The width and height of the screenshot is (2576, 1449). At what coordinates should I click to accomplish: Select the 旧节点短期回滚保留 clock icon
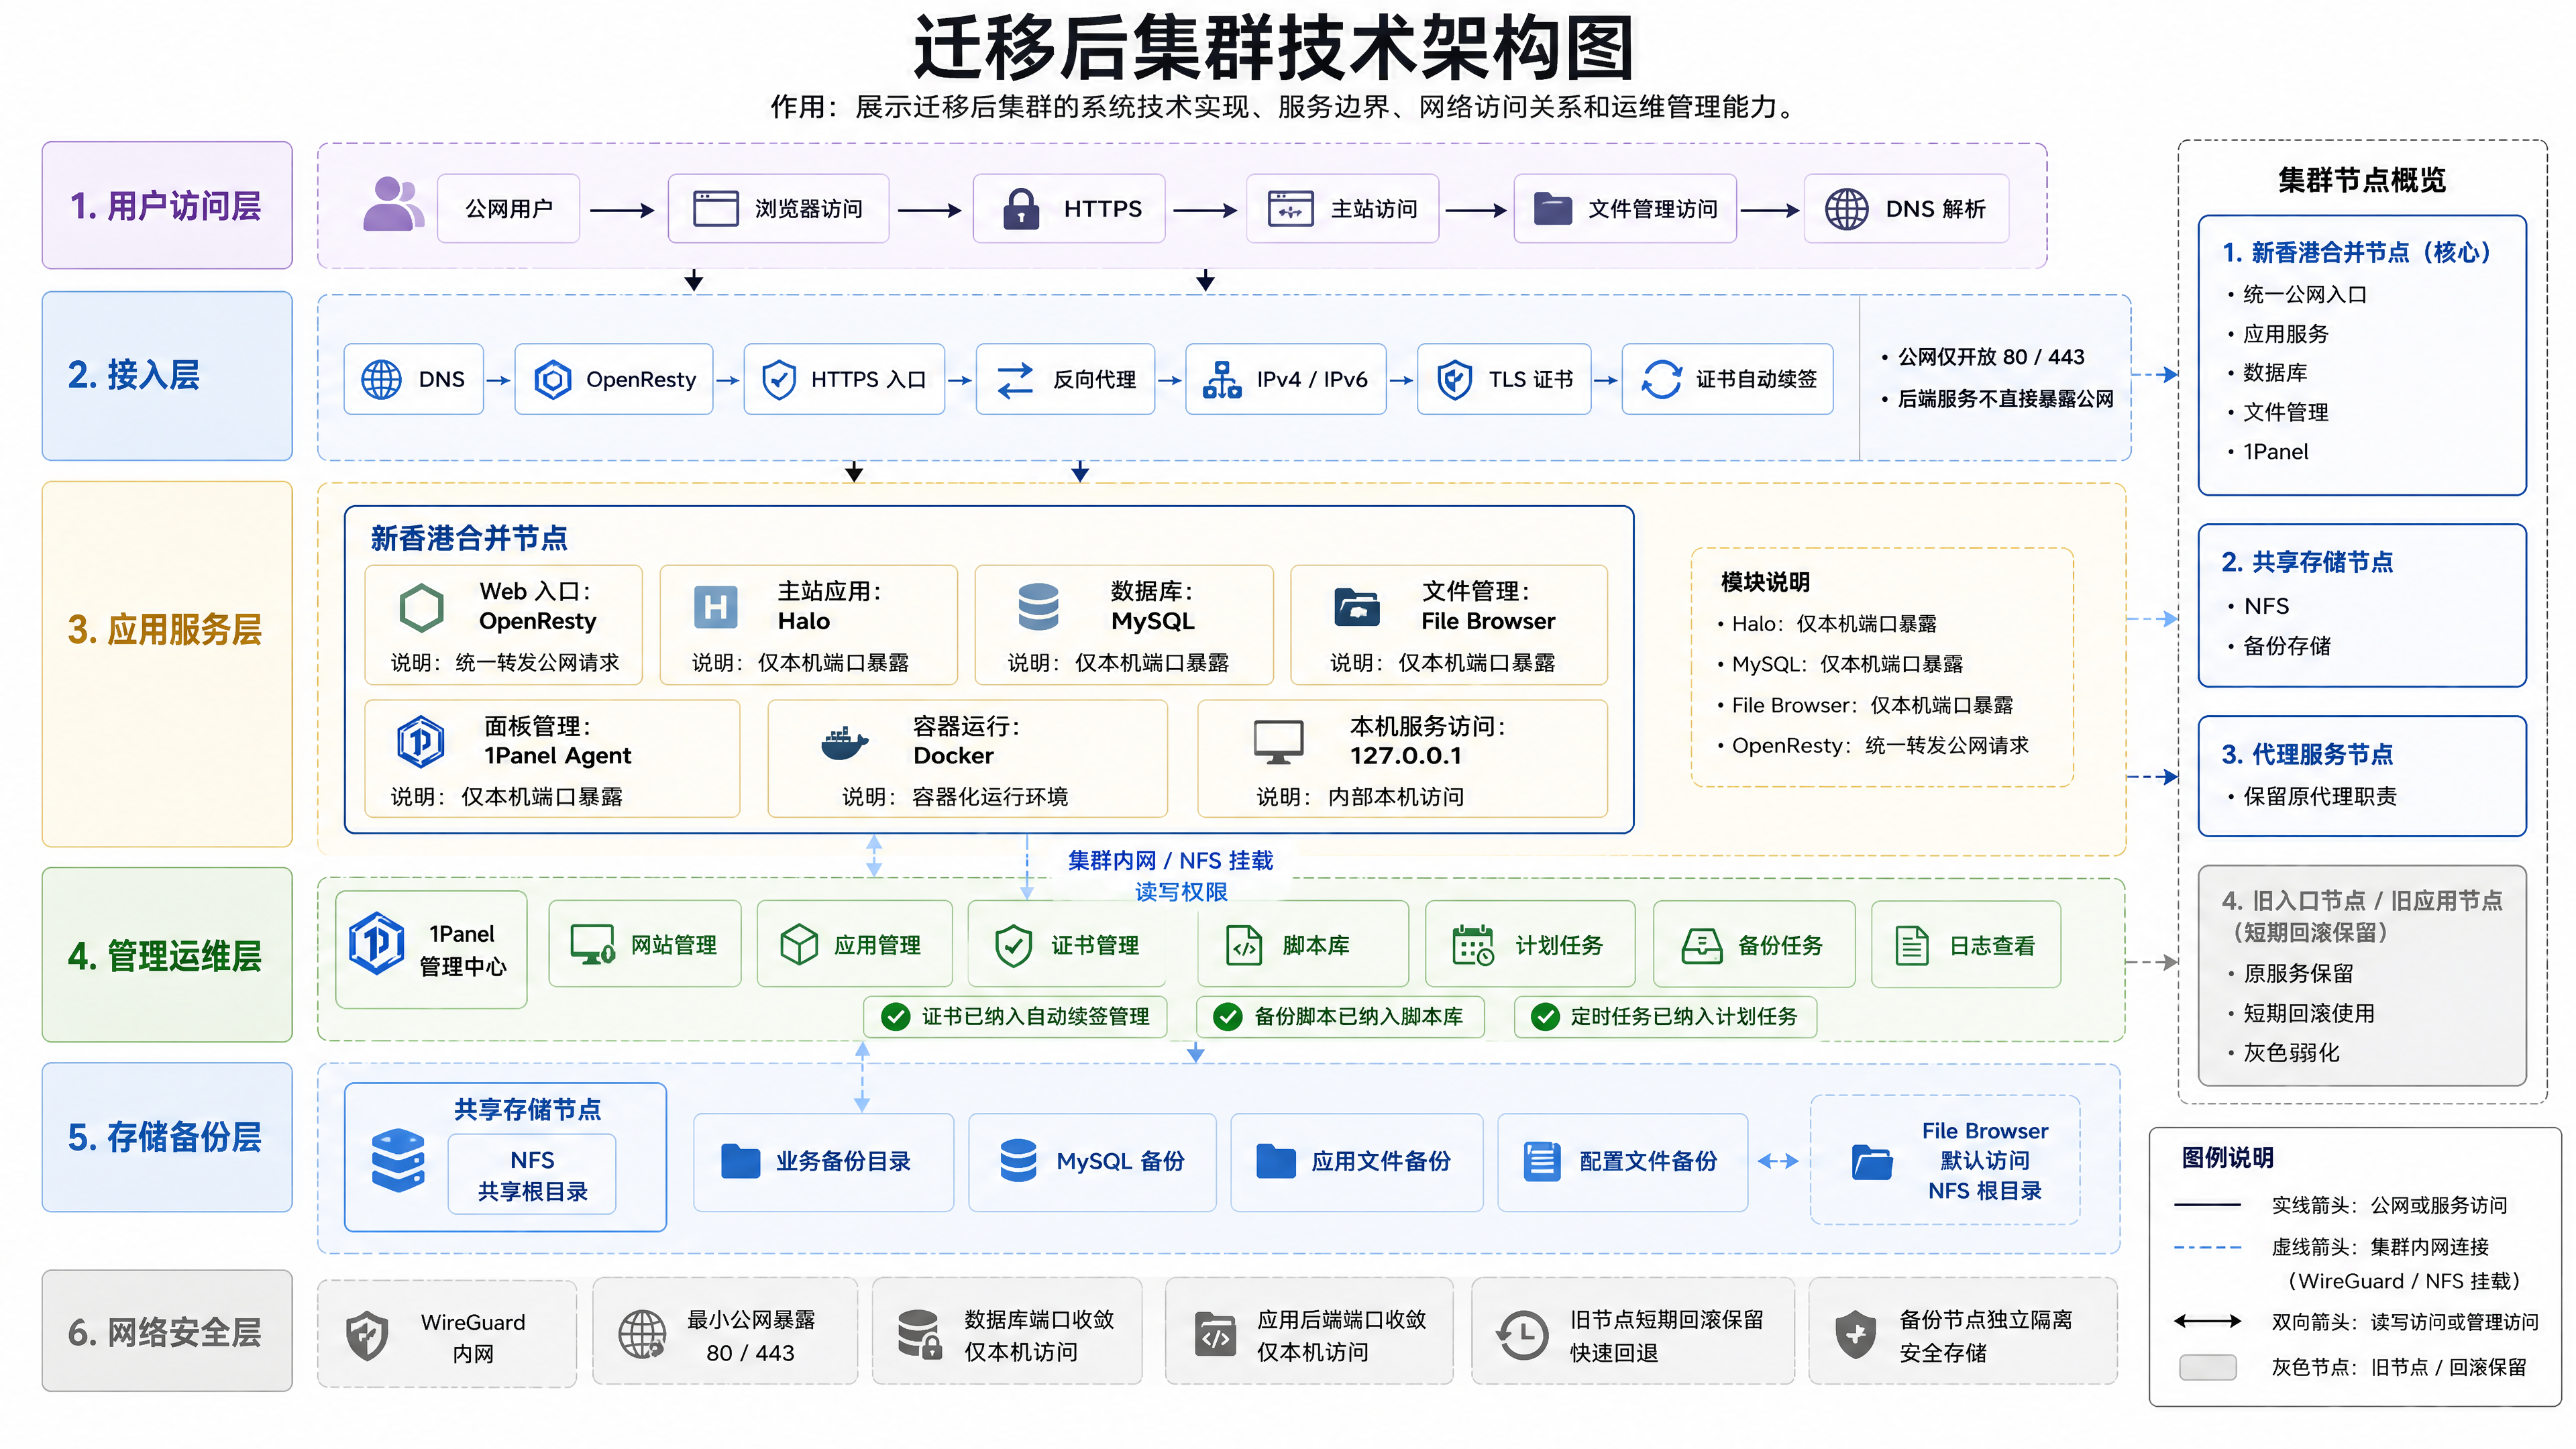click(x=1522, y=1335)
